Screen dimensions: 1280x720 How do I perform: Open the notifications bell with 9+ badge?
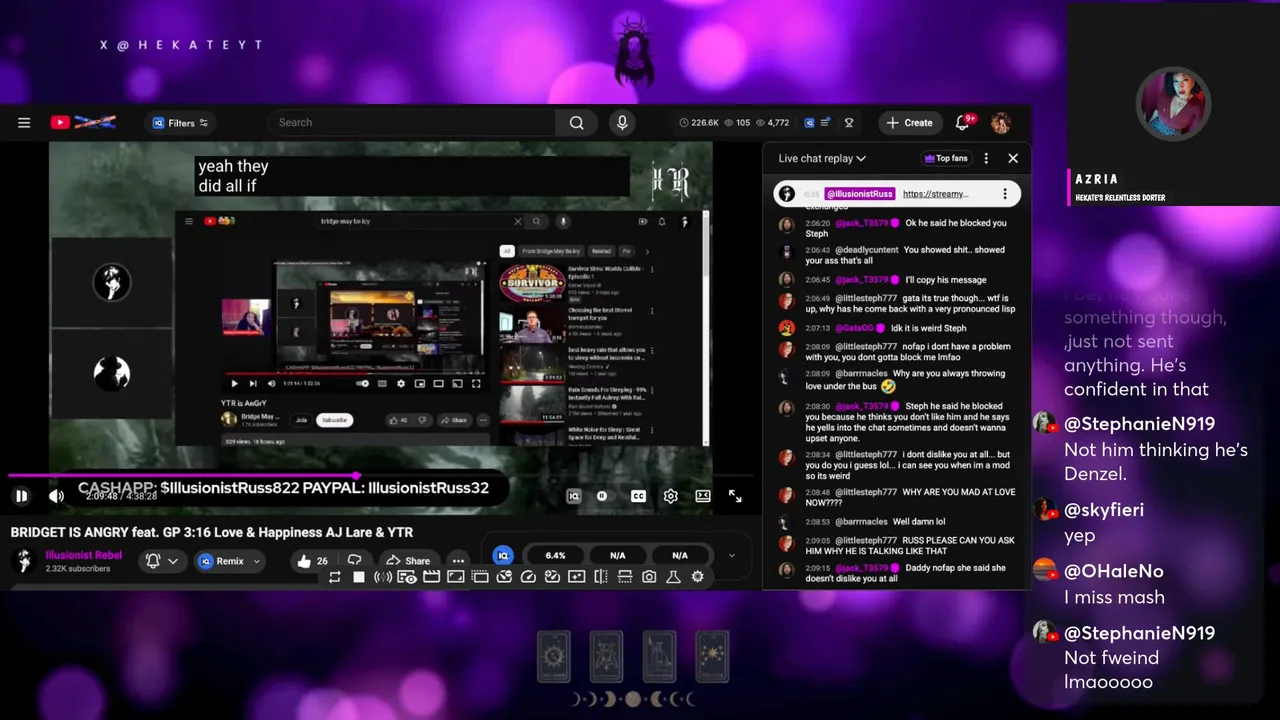click(x=964, y=122)
